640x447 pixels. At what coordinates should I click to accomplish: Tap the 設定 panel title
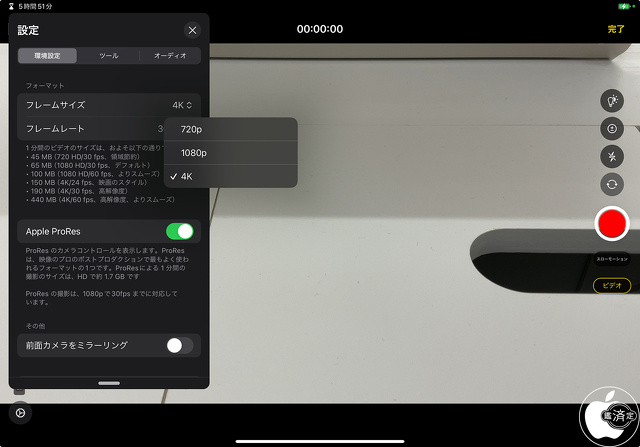28,30
